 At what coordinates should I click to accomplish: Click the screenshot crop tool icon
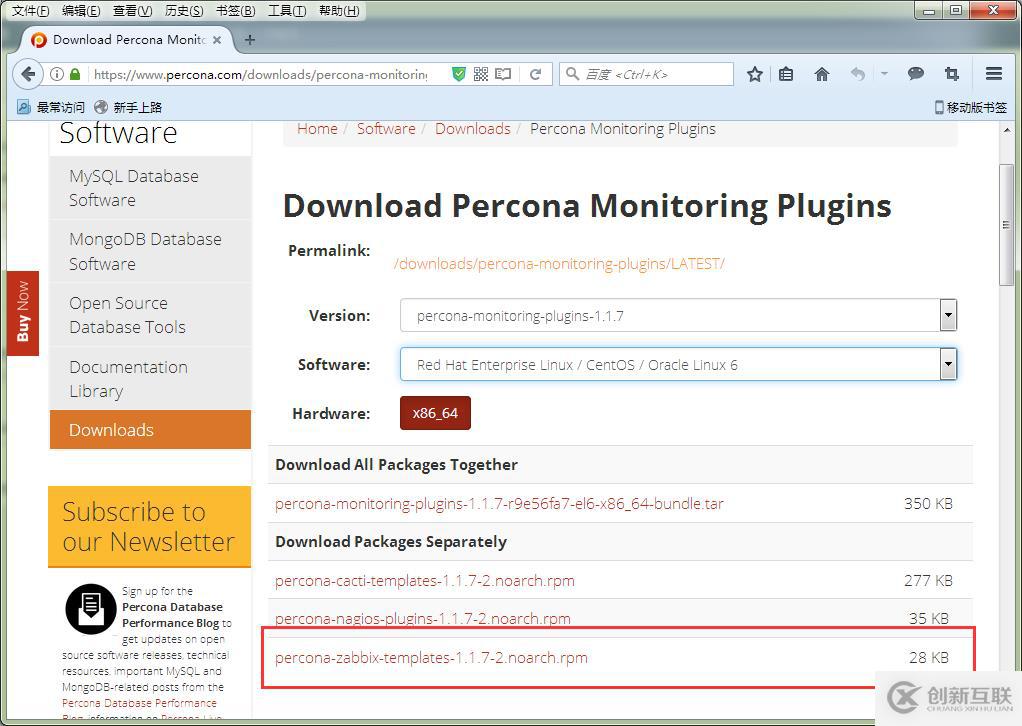(951, 73)
